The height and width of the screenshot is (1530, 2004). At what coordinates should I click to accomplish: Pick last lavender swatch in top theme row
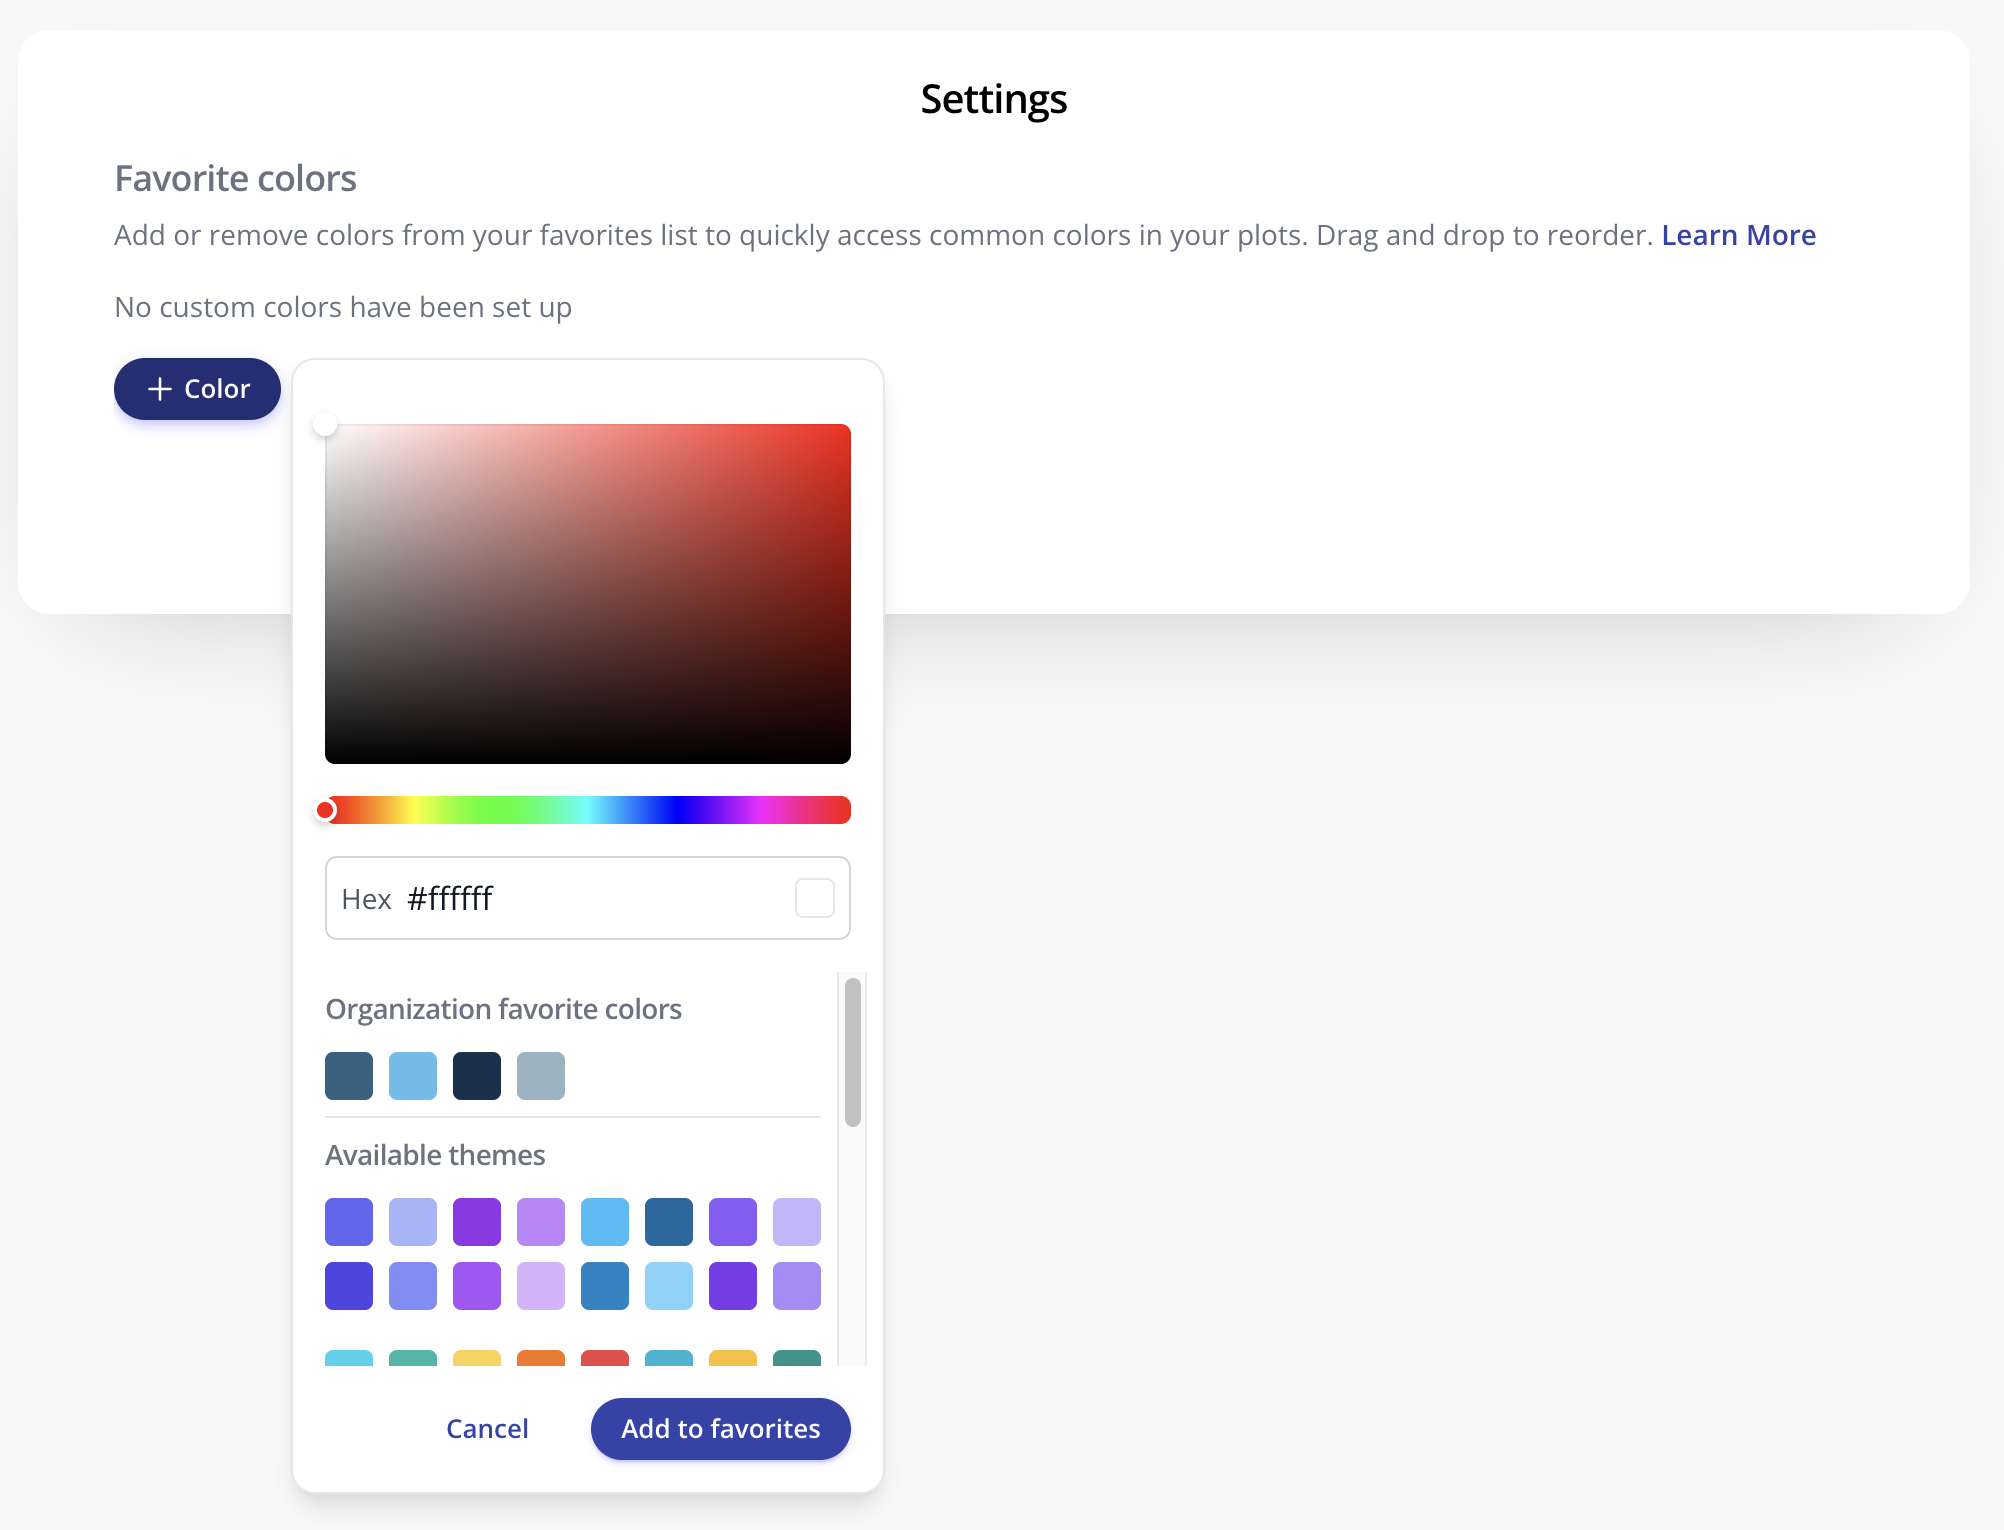click(x=797, y=1222)
